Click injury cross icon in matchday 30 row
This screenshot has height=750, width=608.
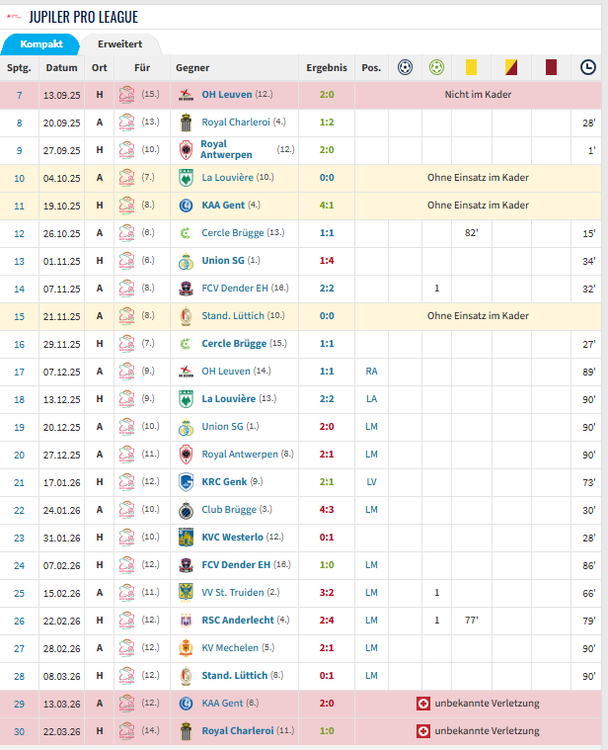[x=423, y=731]
